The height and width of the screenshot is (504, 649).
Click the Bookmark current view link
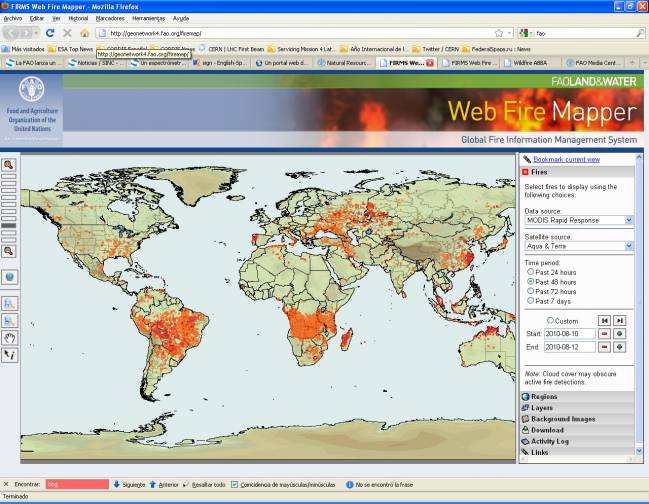click(566, 159)
